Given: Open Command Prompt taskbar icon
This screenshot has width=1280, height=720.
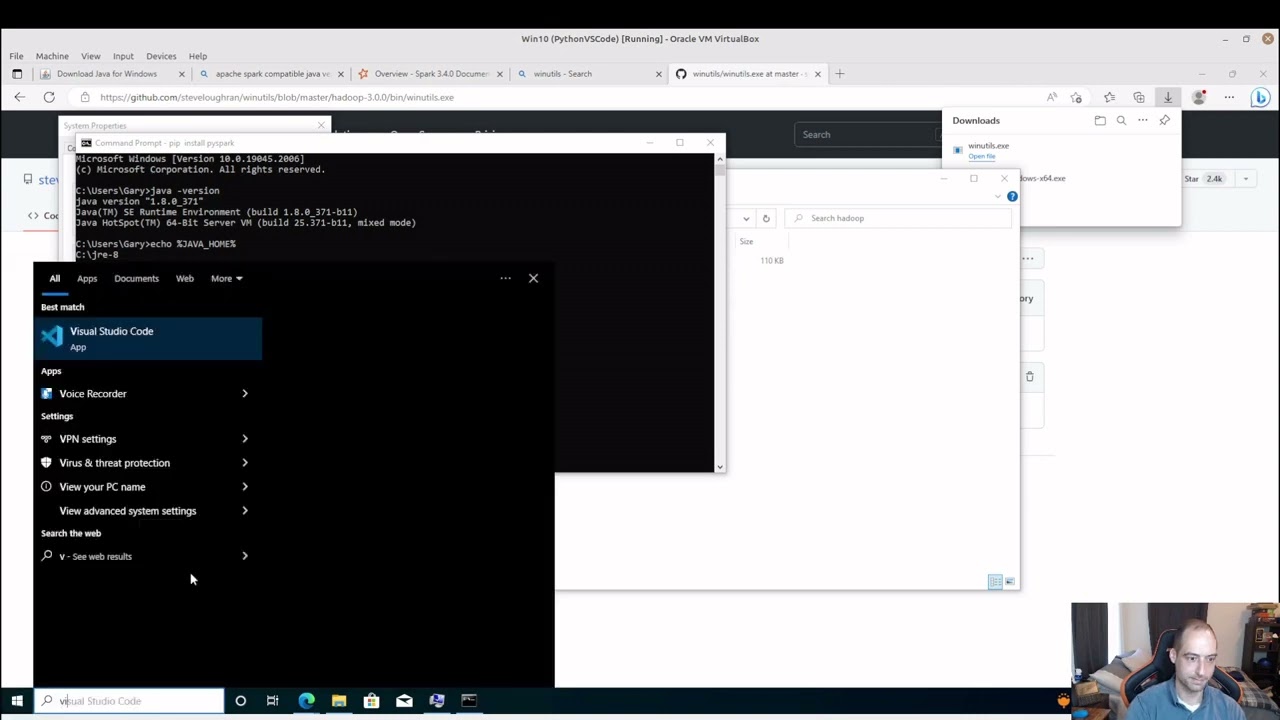Looking at the screenshot, I should (469, 701).
